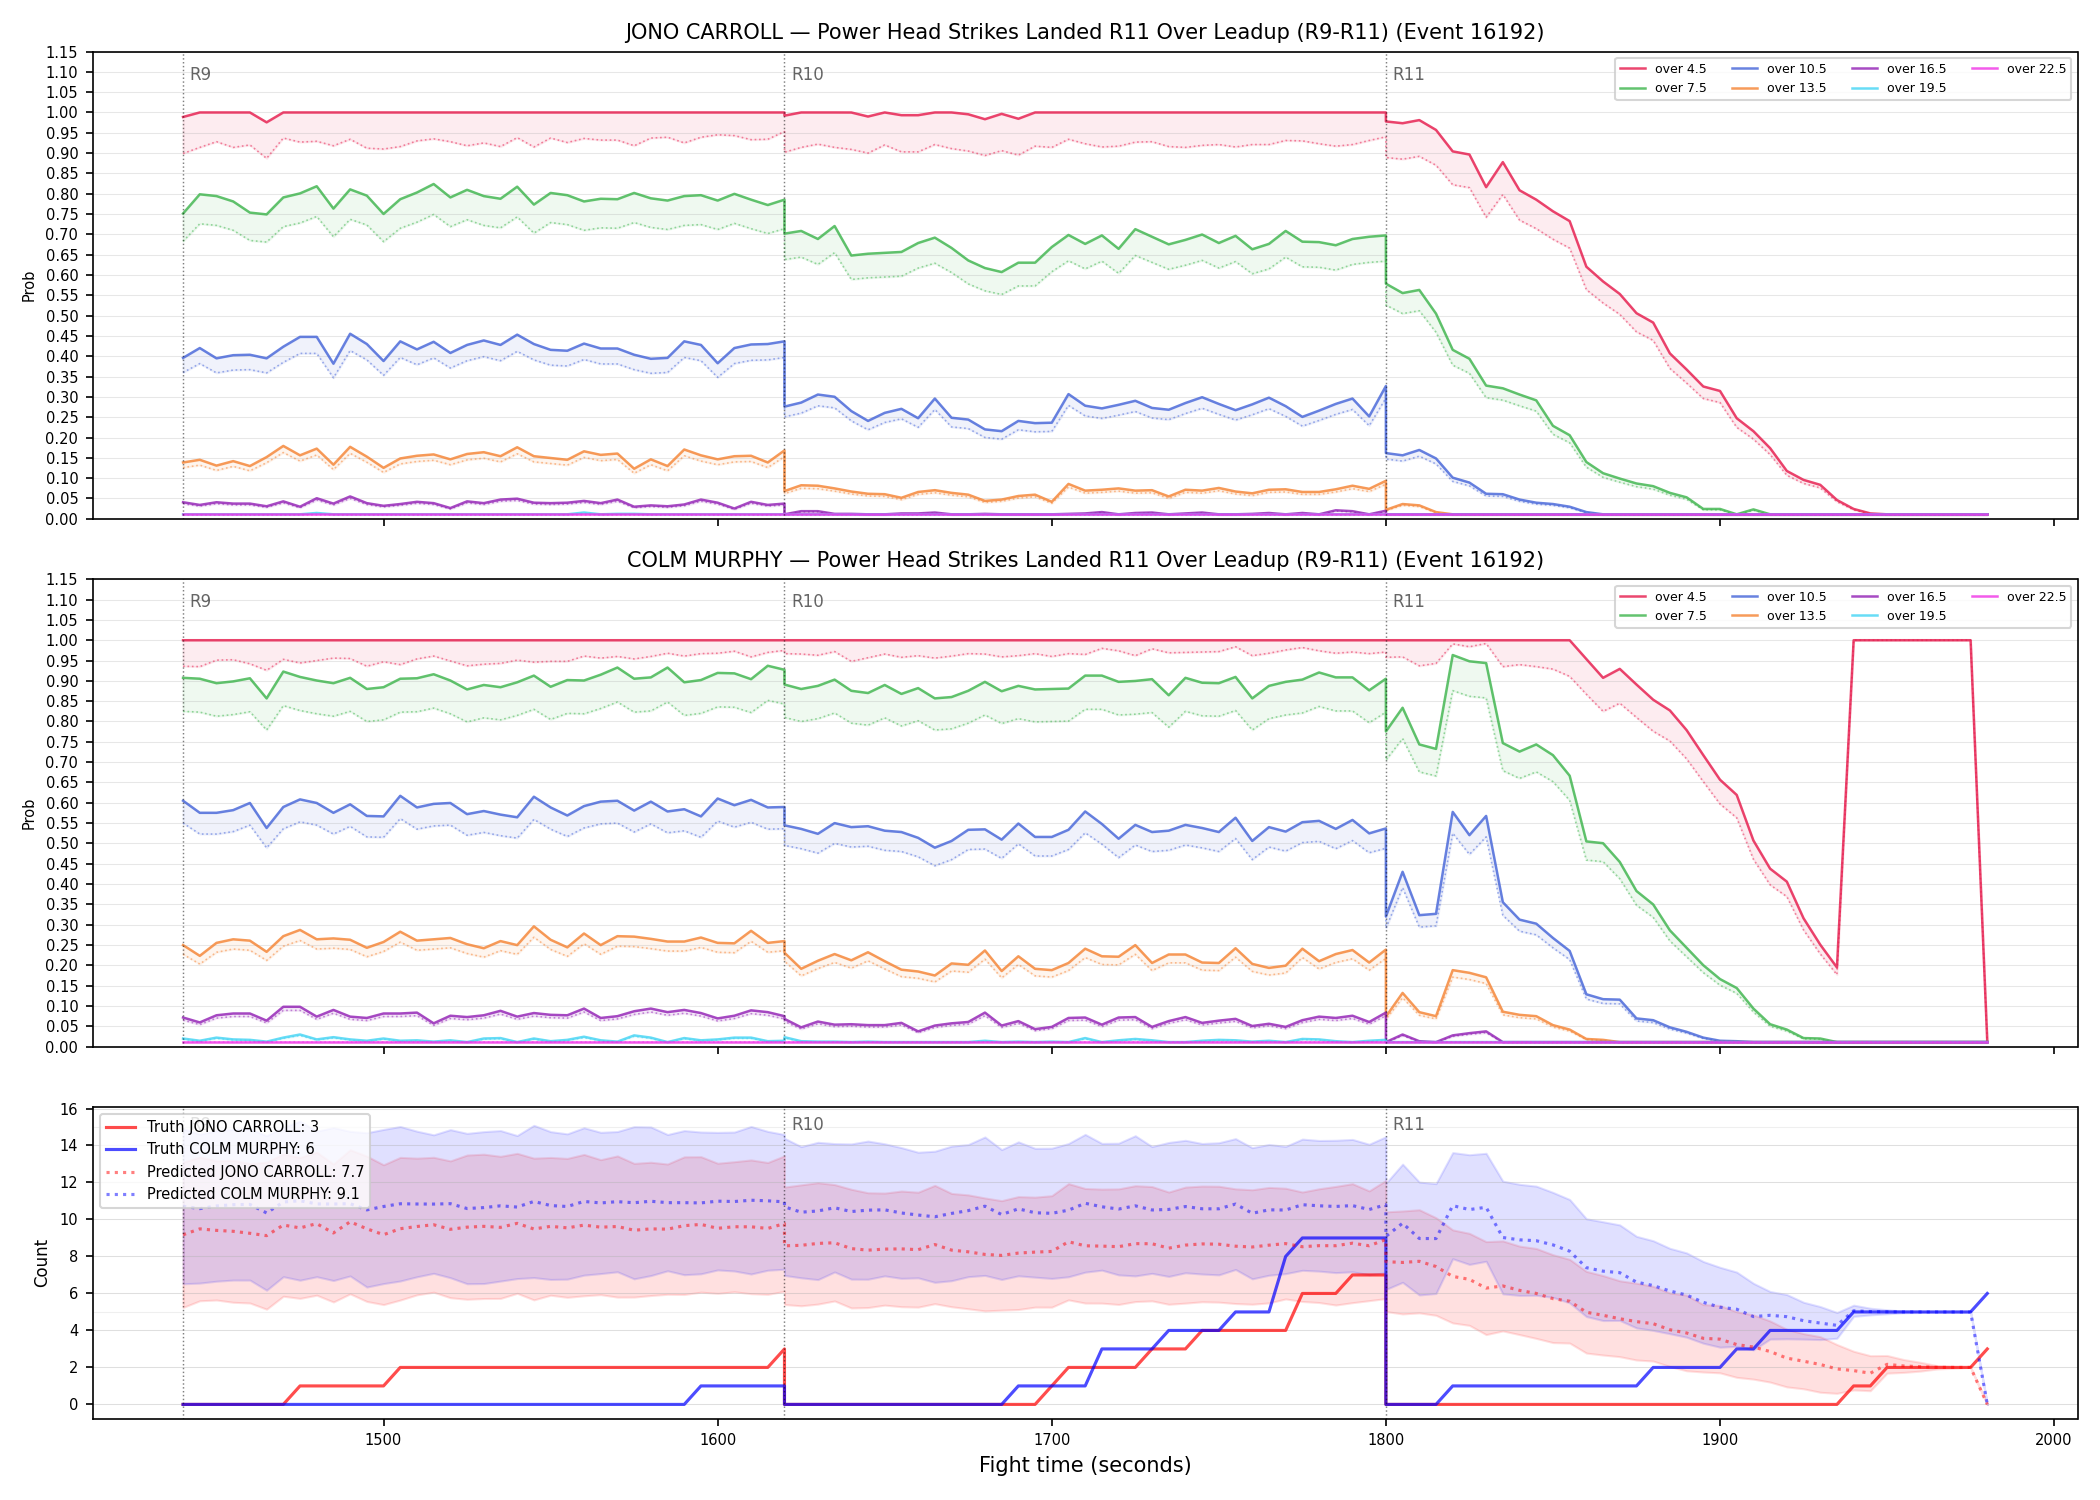Click the 'Prob' y-axis label of top chart
Image resolution: width=2100 pixels, height=1500 pixels.
click(29, 286)
